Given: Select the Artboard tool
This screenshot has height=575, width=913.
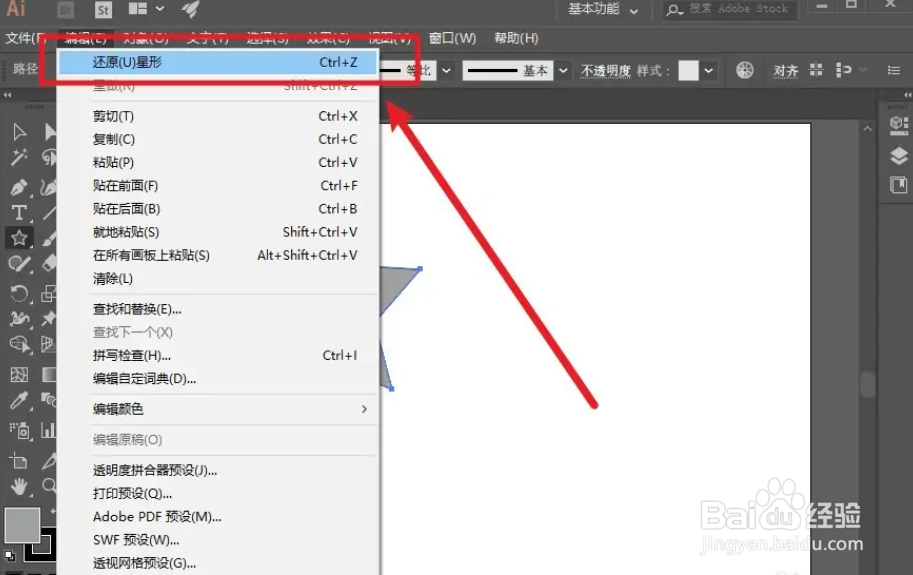Looking at the screenshot, I should coord(19,461).
